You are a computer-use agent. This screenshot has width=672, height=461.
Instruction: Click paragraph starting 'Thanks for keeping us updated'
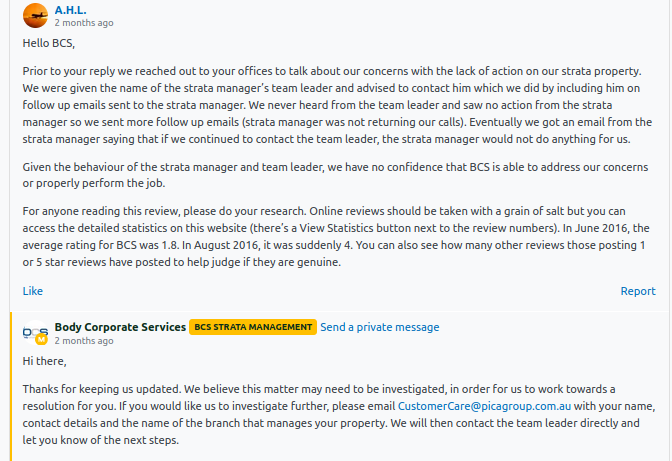click(x=339, y=414)
